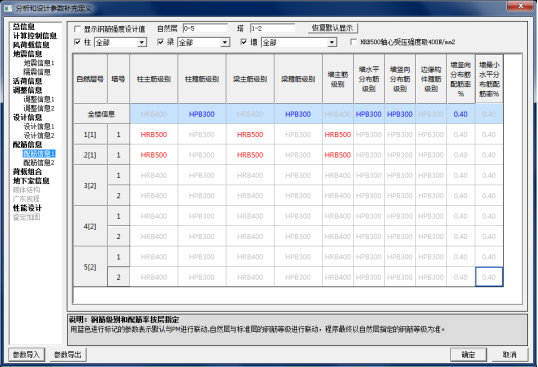Select the 全楼信息 row header
The image size is (538, 367).
101,114
